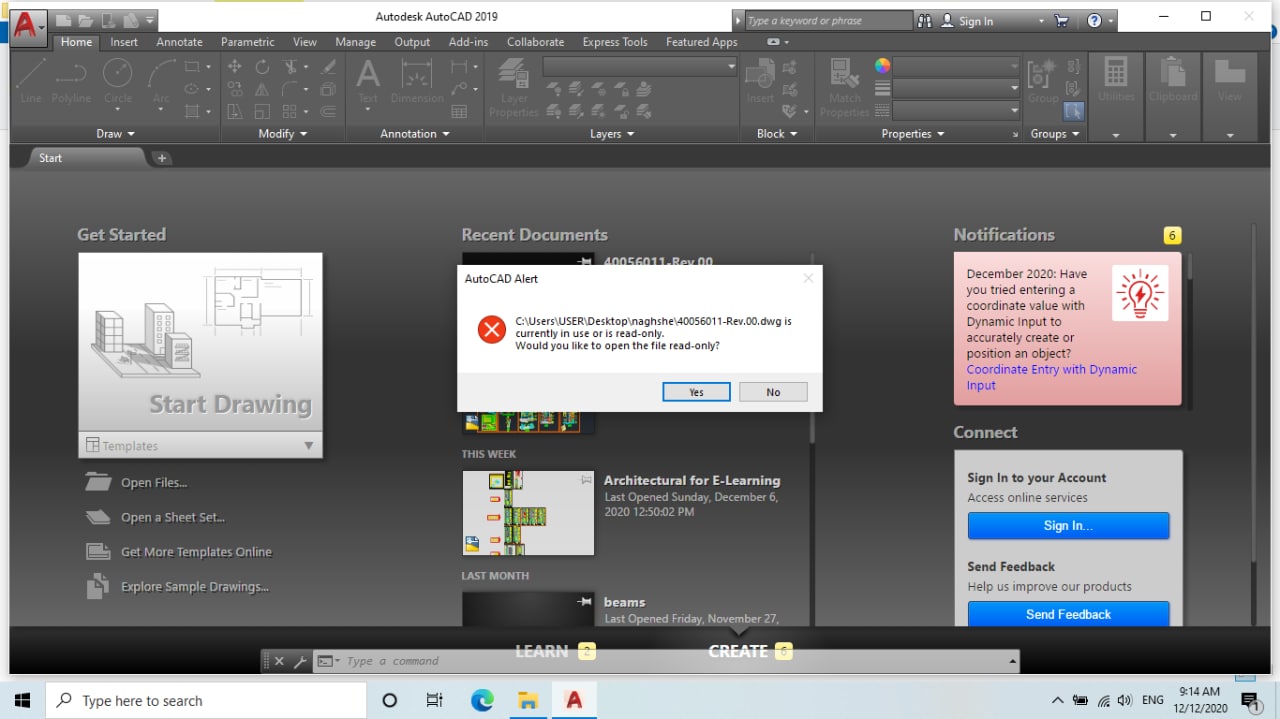Toggle pin on 40056011-Rev.00 document
The height and width of the screenshot is (719, 1280).
coord(586,261)
